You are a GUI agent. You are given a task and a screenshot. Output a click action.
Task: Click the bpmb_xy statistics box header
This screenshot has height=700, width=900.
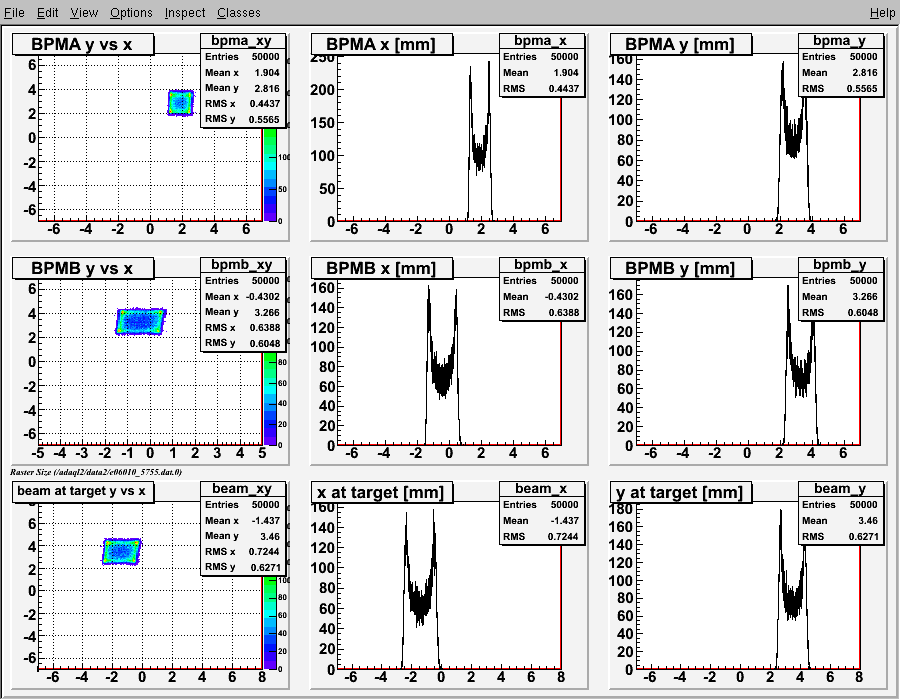(x=242, y=265)
